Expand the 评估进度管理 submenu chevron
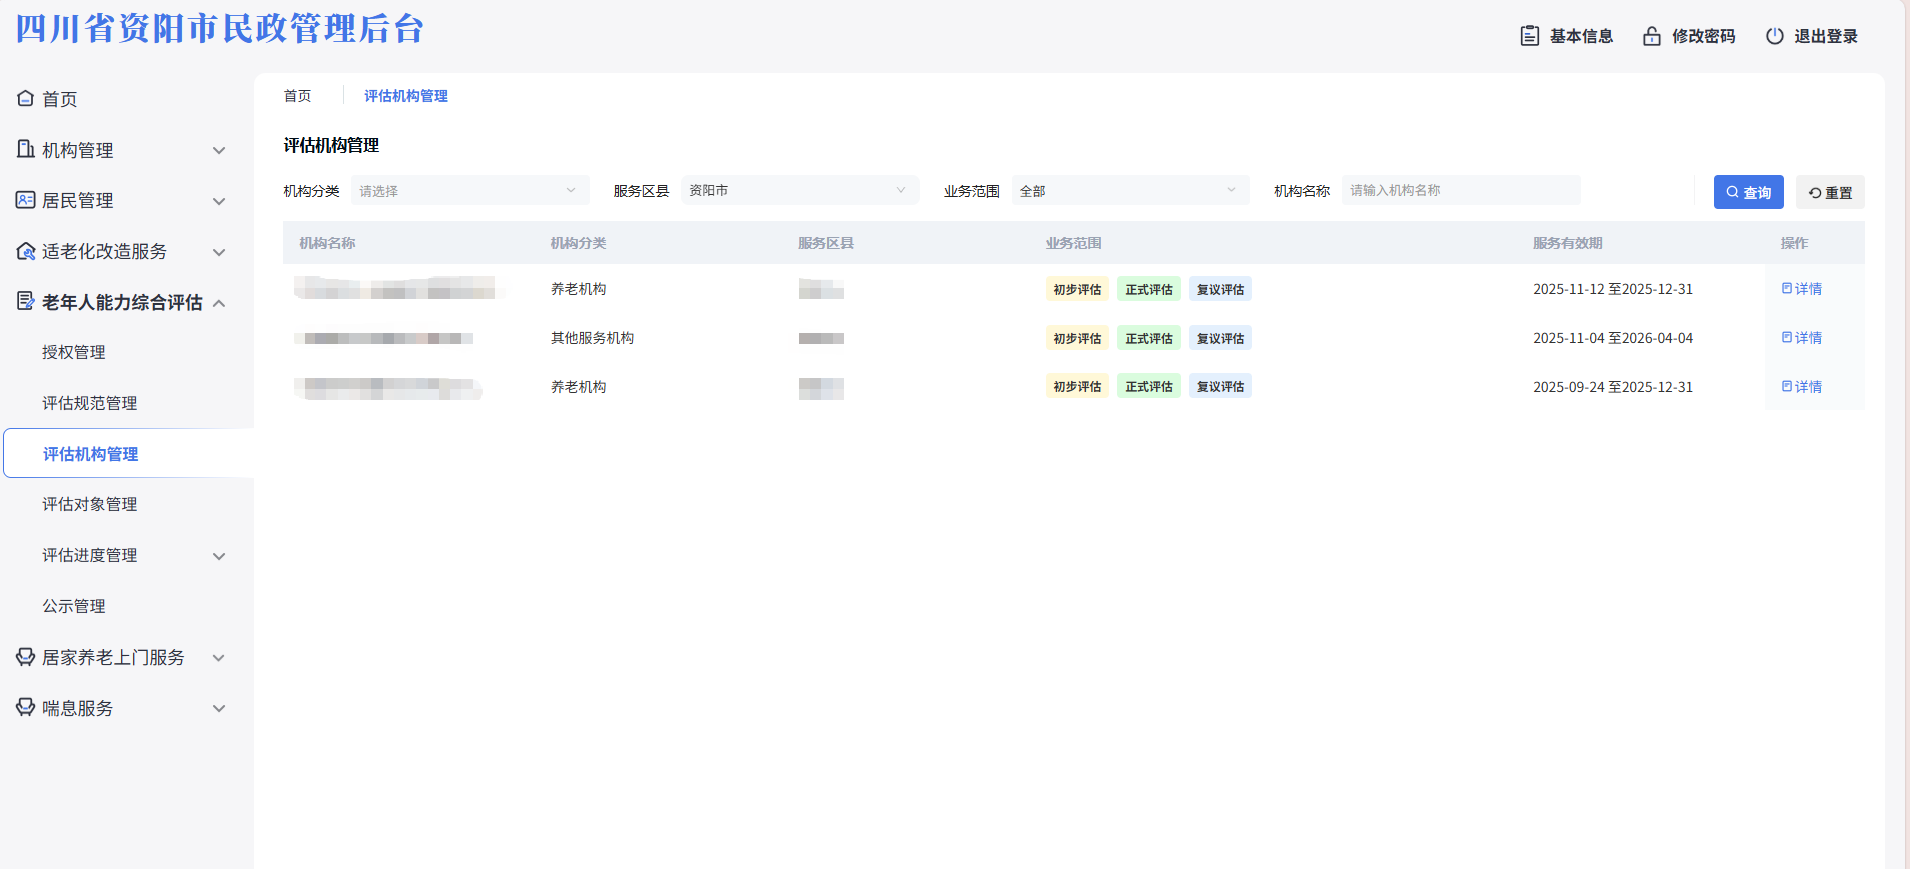This screenshot has width=1910, height=869. (219, 556)
